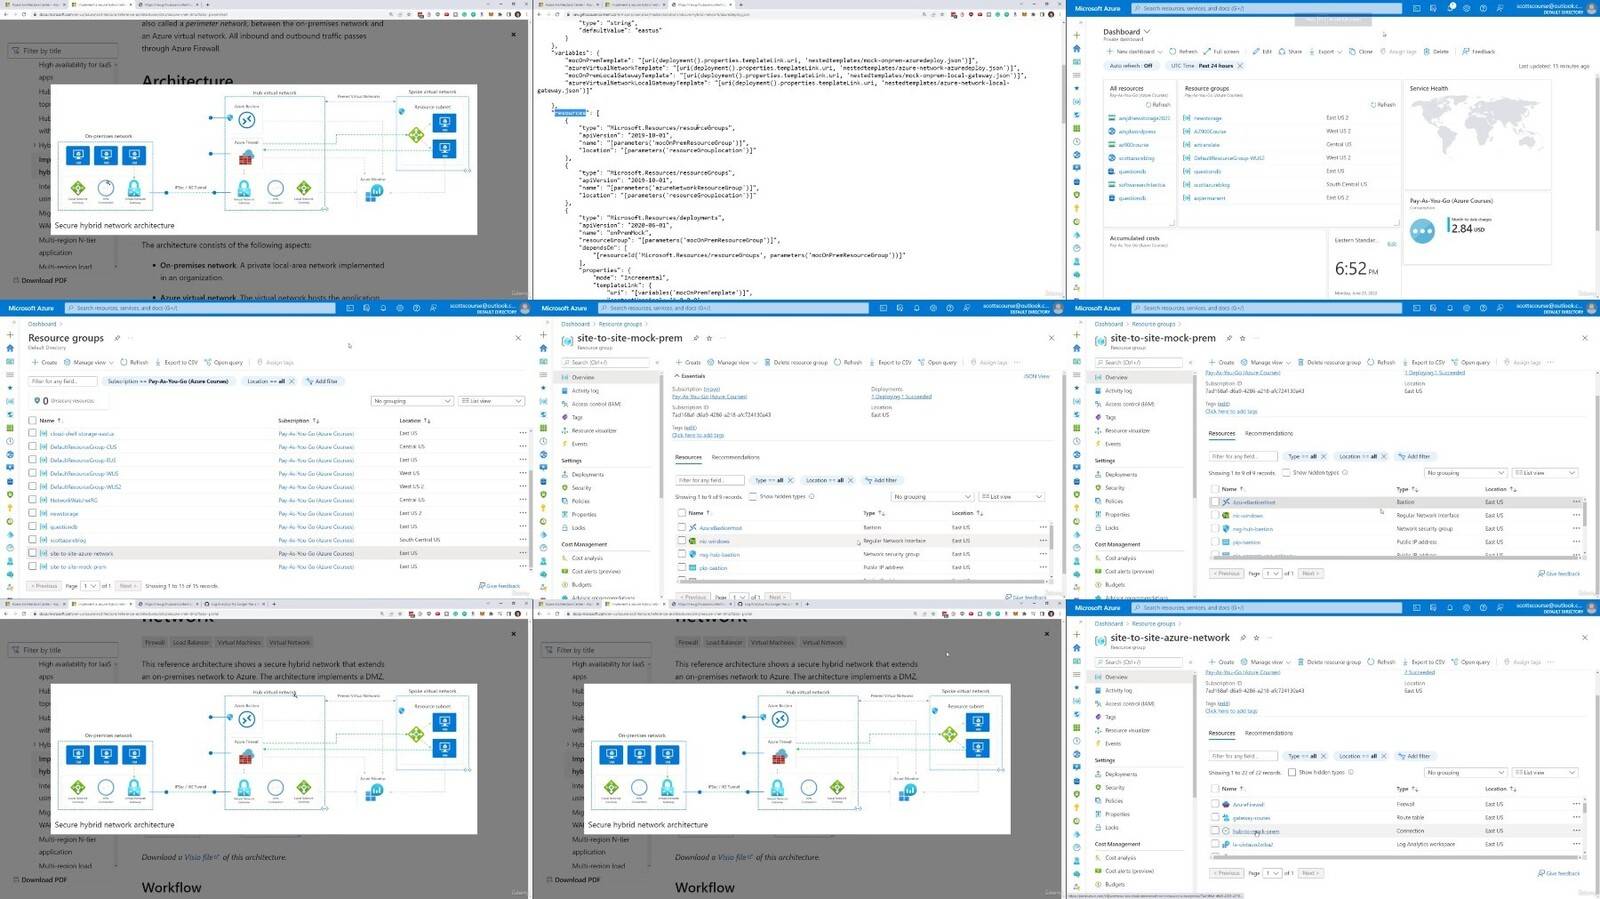This screenshot has height=899, width=1600.
Task: Open AzureFirewall resource link
Action: (1248, 804)
